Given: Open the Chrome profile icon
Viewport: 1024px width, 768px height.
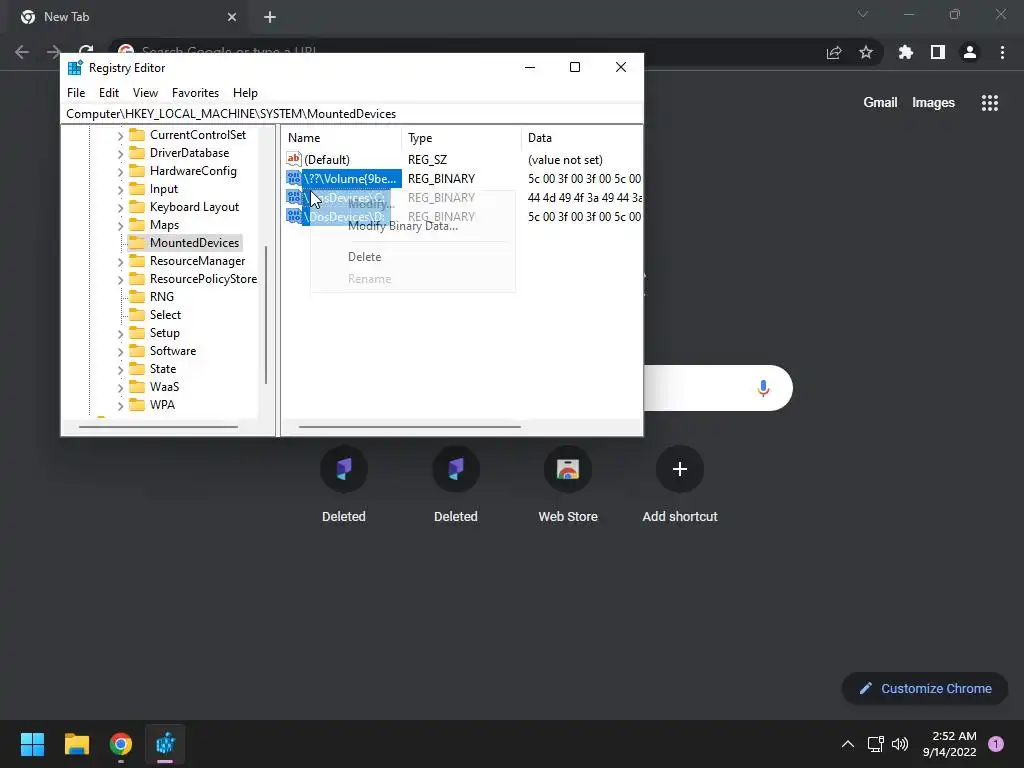Looking at the screenshot, I should pos(970,52).
